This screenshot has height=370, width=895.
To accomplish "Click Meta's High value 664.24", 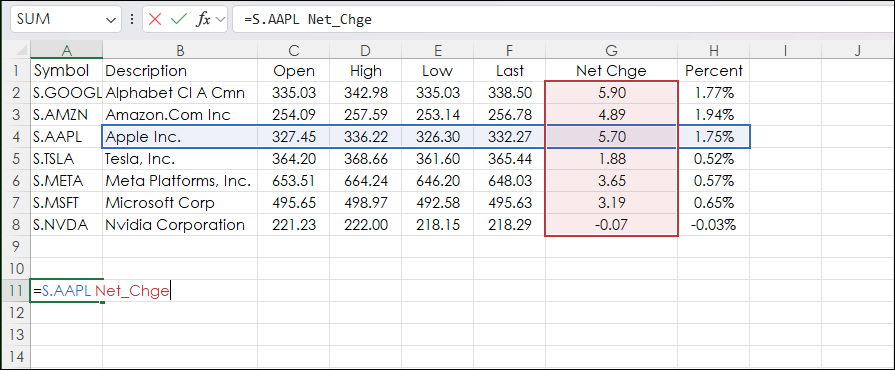I will (x=365, y=181).
